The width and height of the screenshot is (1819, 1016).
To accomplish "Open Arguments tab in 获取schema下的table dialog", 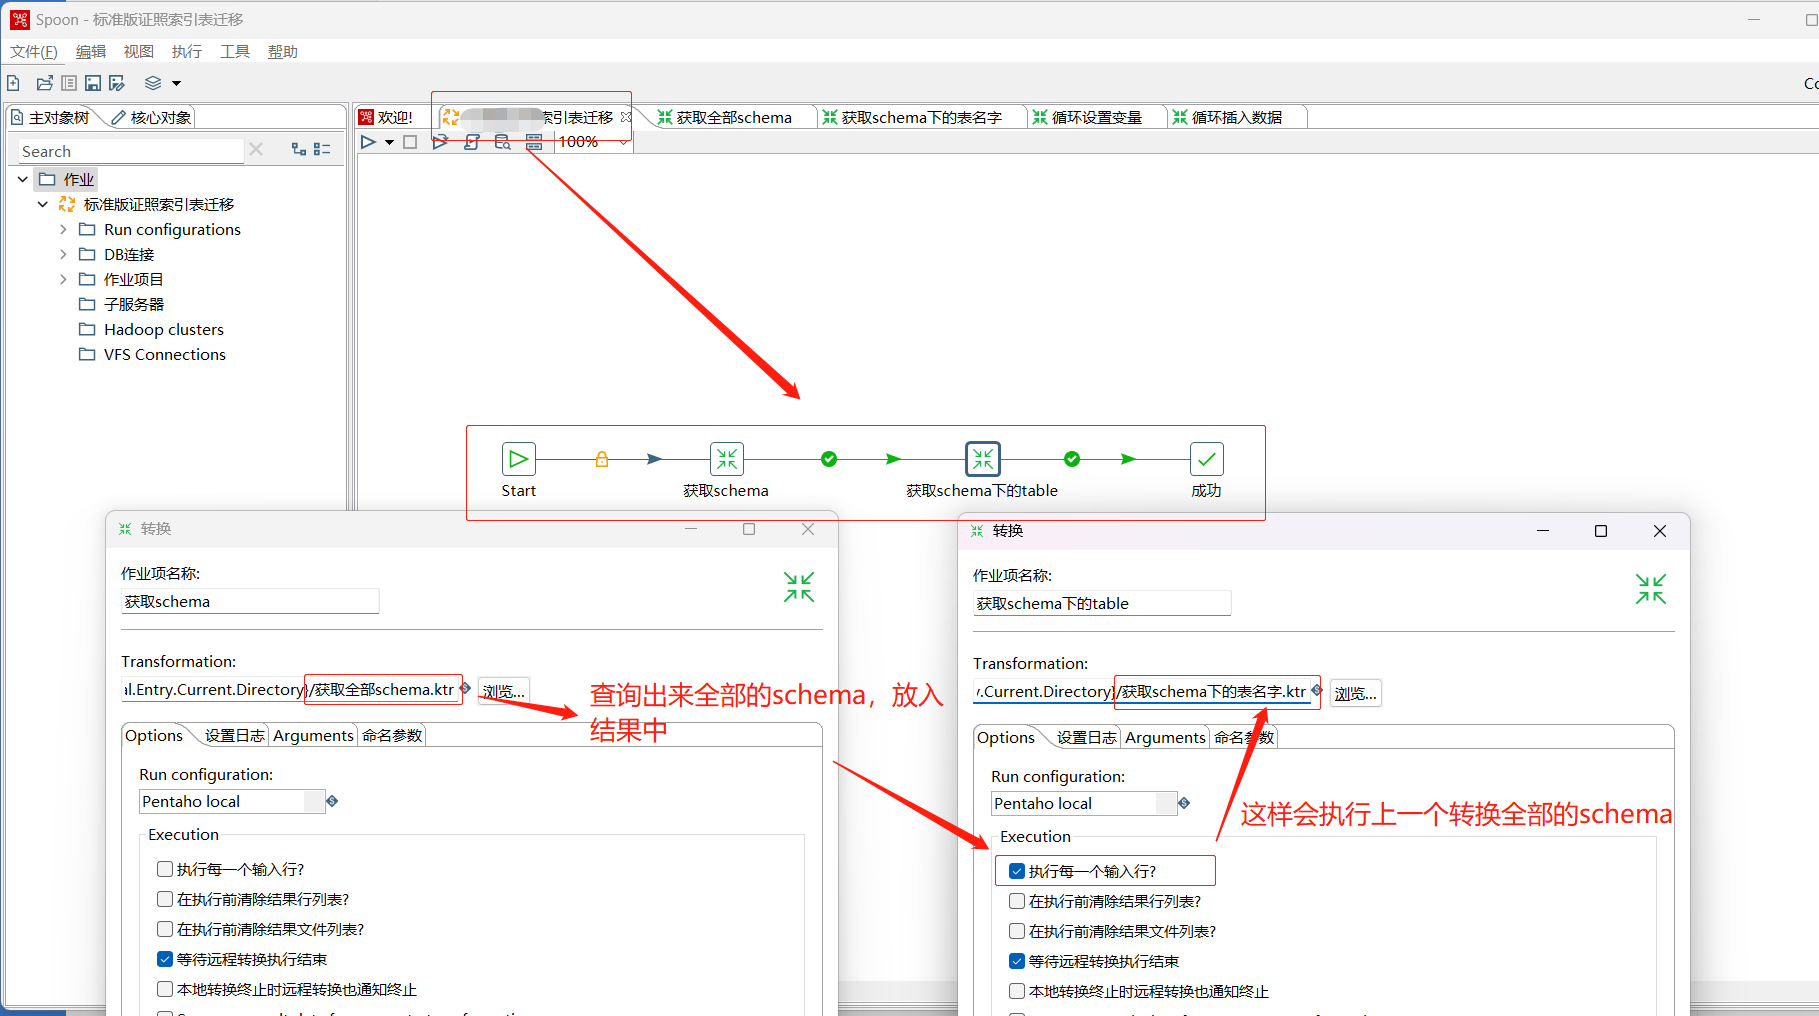I will click(x=1165, y=737).
